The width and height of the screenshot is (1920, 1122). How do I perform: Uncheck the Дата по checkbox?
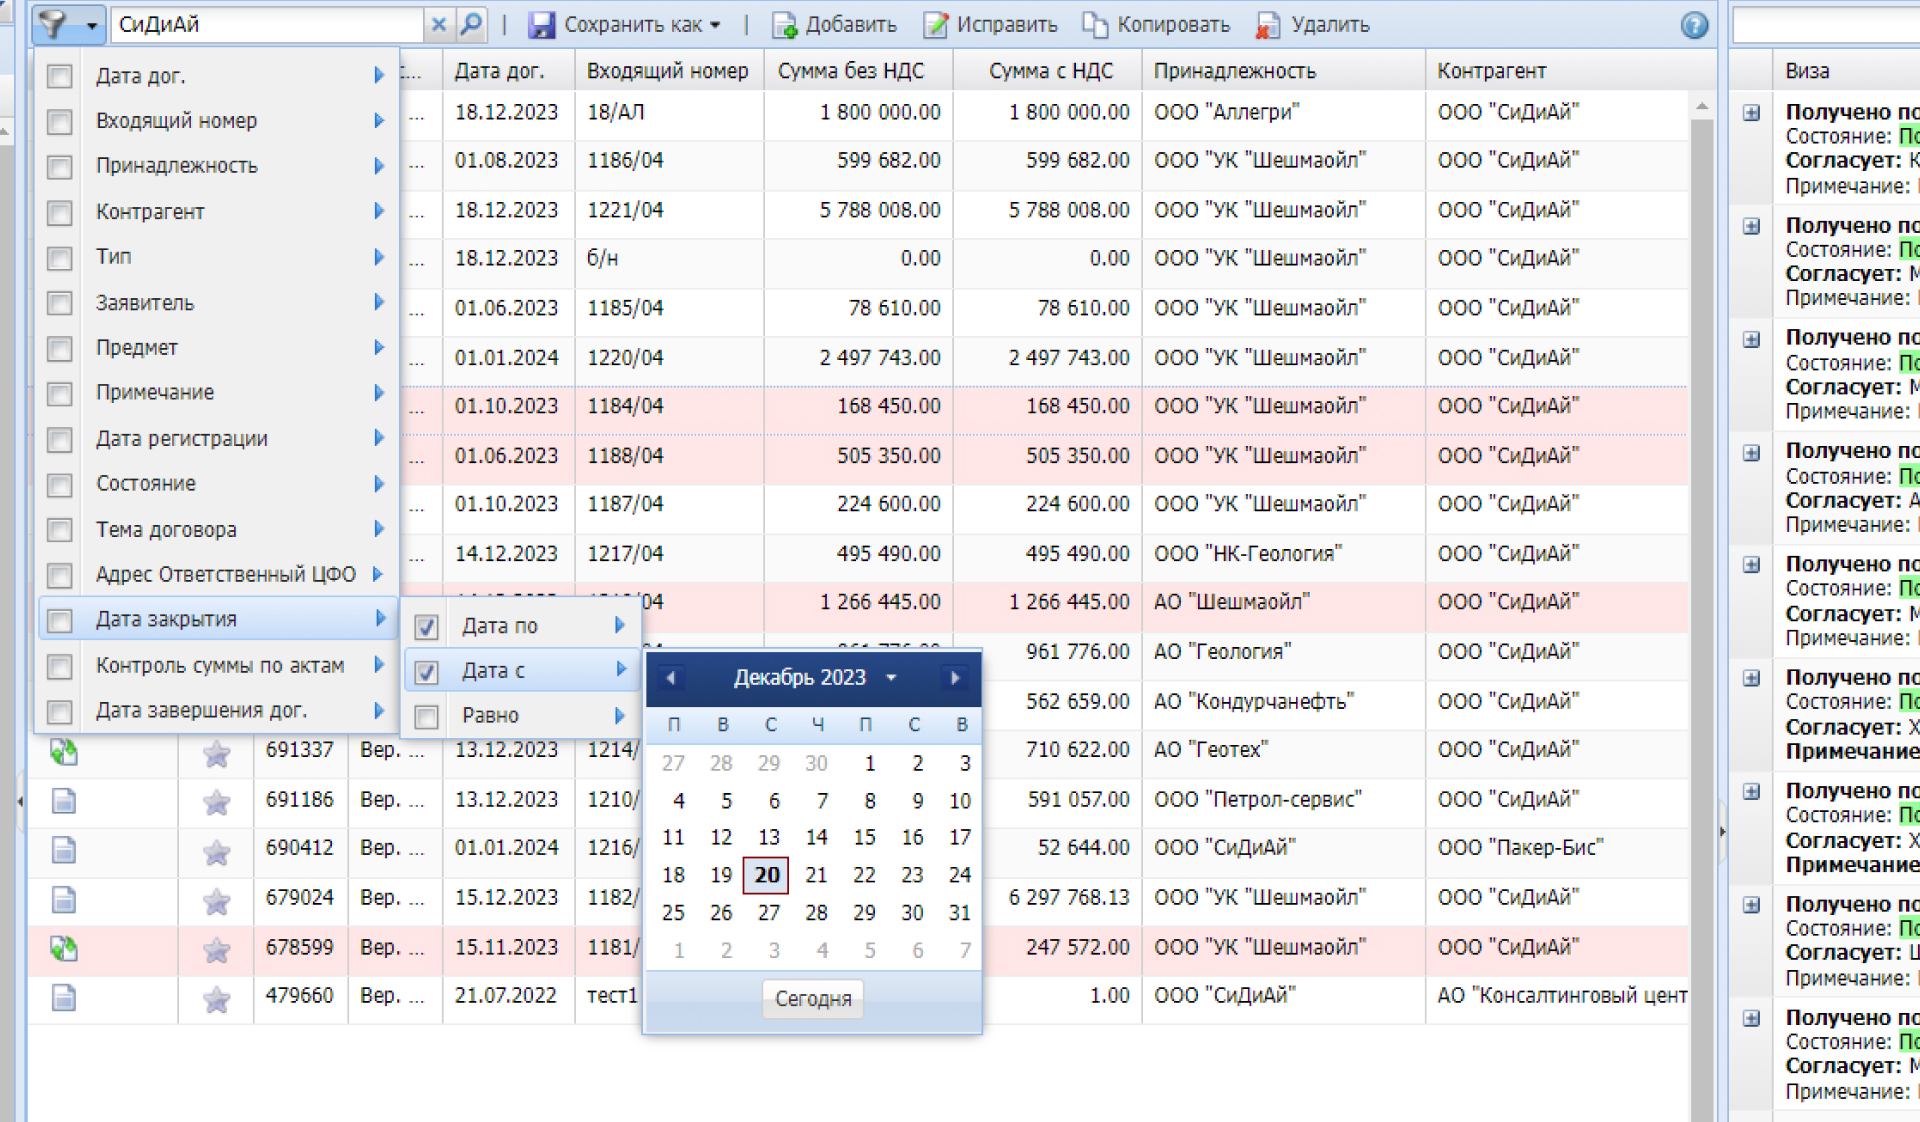tap(426, 627)
